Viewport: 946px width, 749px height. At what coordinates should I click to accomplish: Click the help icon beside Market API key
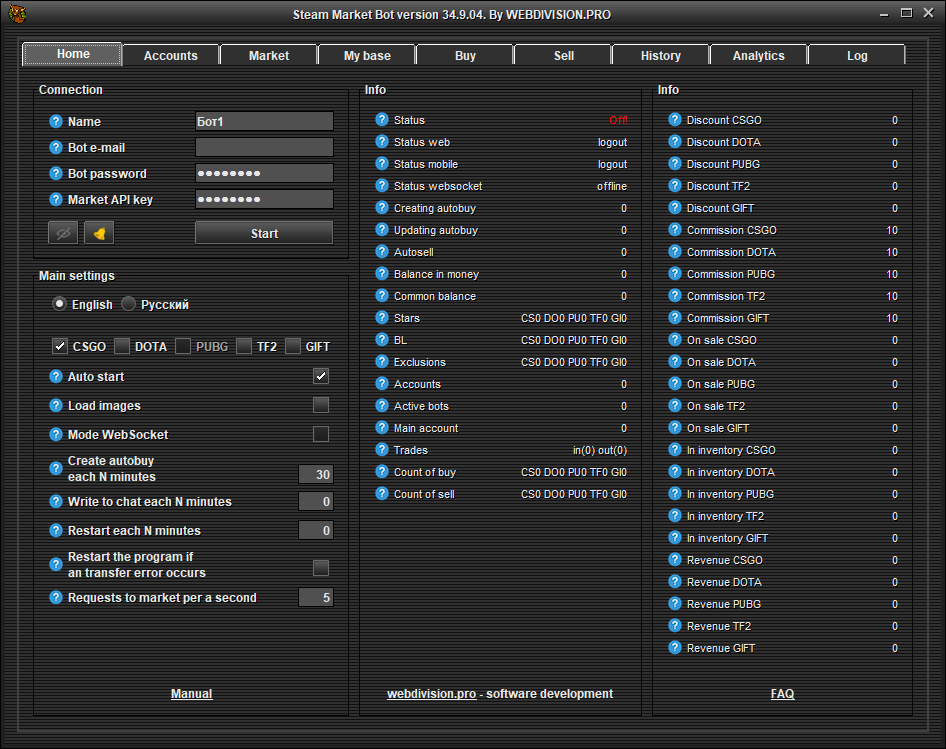pos(56,200)
